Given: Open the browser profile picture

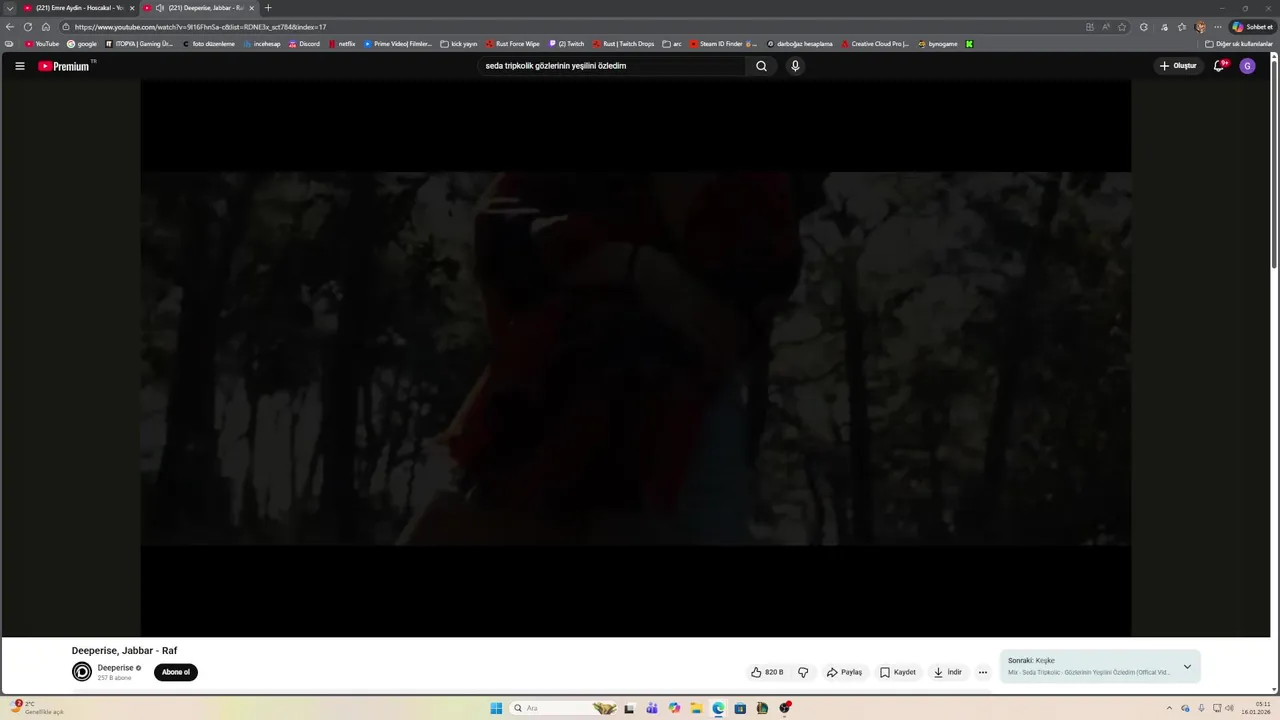Looking at the screenshot, I should tap(1200, 27).
